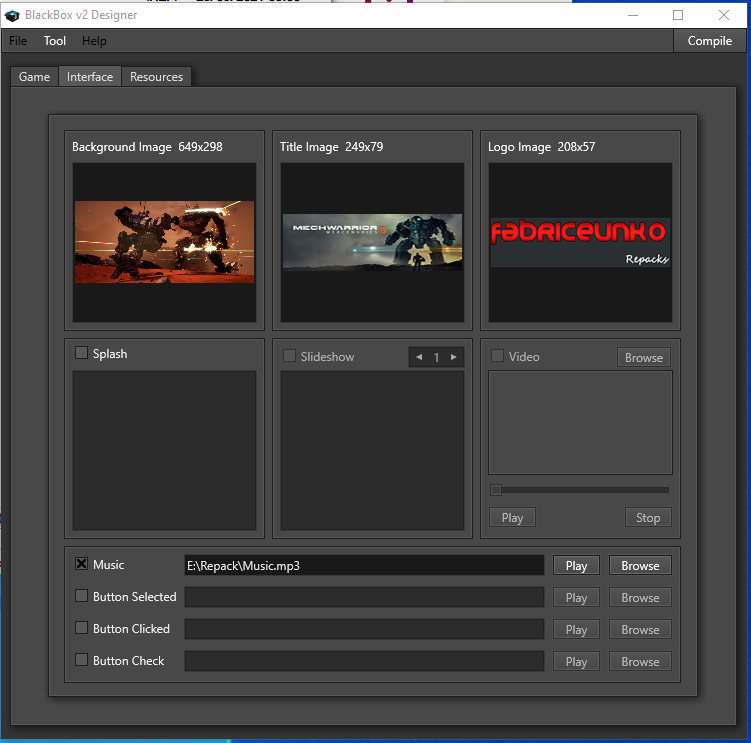Click the Button Check path field
Image resolution: width=751 pixels, height=743 pixels.
pos(364,661)
